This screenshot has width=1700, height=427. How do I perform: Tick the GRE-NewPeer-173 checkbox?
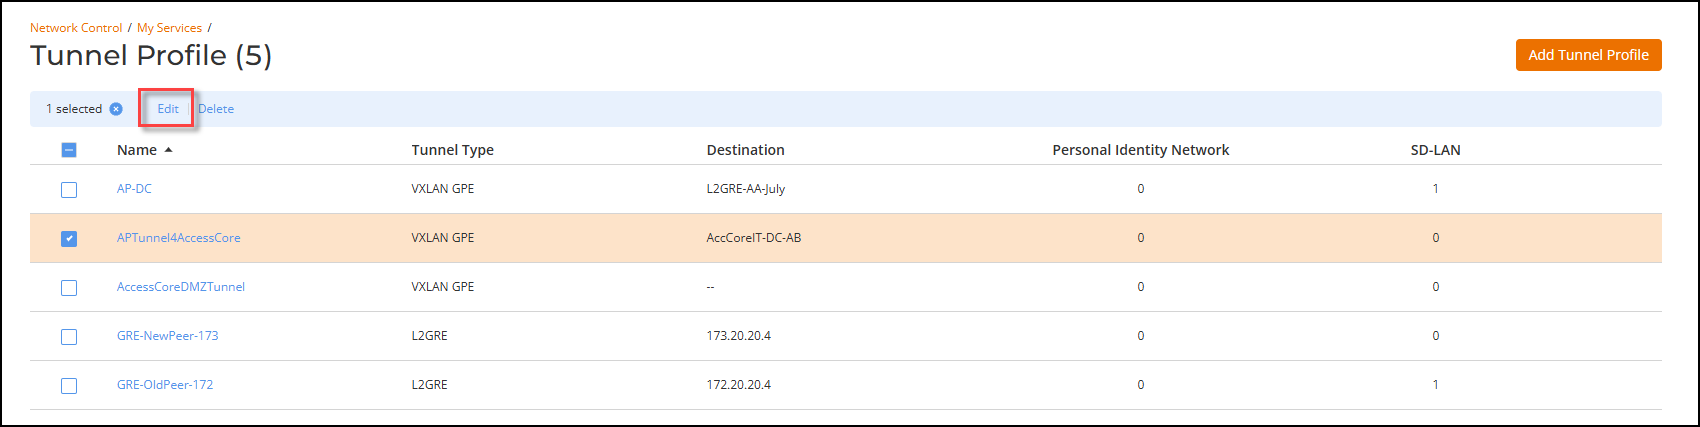(x=69, y=336)
